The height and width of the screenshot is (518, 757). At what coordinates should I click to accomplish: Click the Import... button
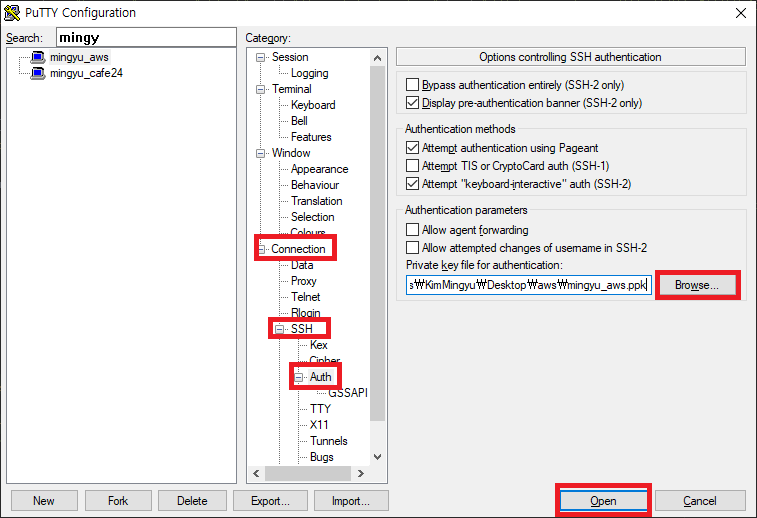tap(351, 501)
